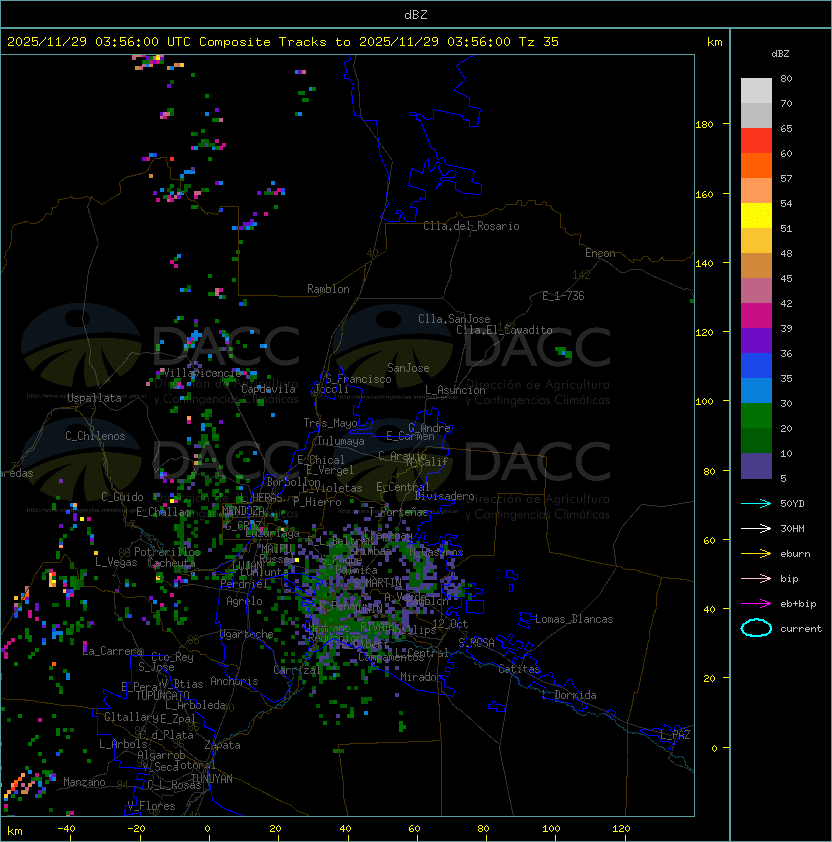Click the 'eburn' legend label
The height and width of the screenshot is (842, 832).
(795, 554)
